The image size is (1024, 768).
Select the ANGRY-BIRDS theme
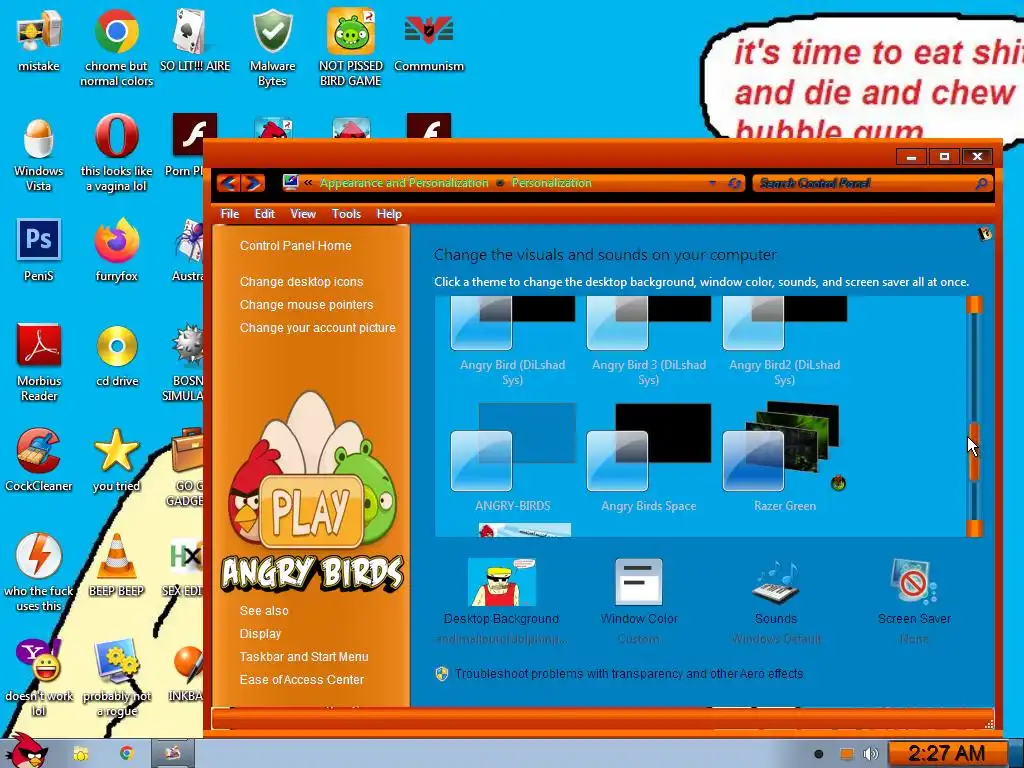(x=513, y=457)
